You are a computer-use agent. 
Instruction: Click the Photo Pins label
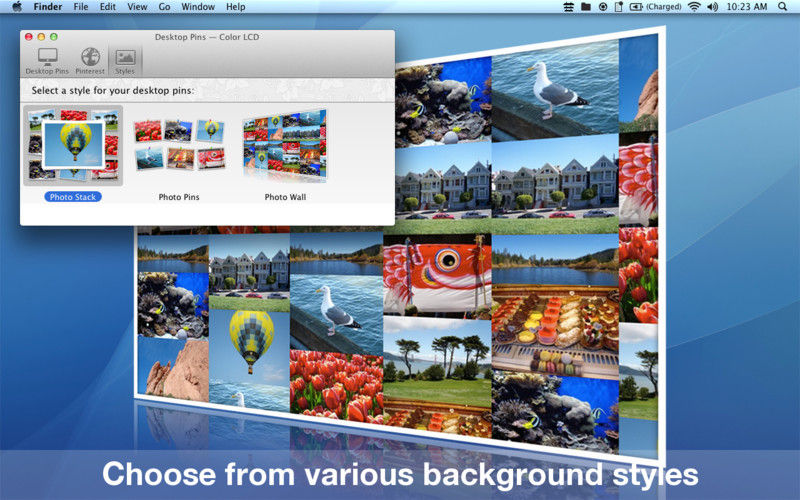(179, 197)
